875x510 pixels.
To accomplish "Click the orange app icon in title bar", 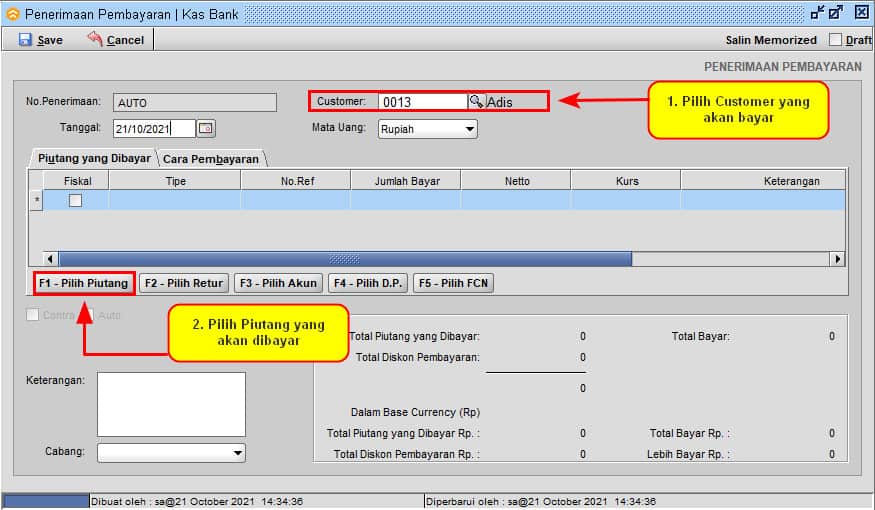I will click(12, 14).
